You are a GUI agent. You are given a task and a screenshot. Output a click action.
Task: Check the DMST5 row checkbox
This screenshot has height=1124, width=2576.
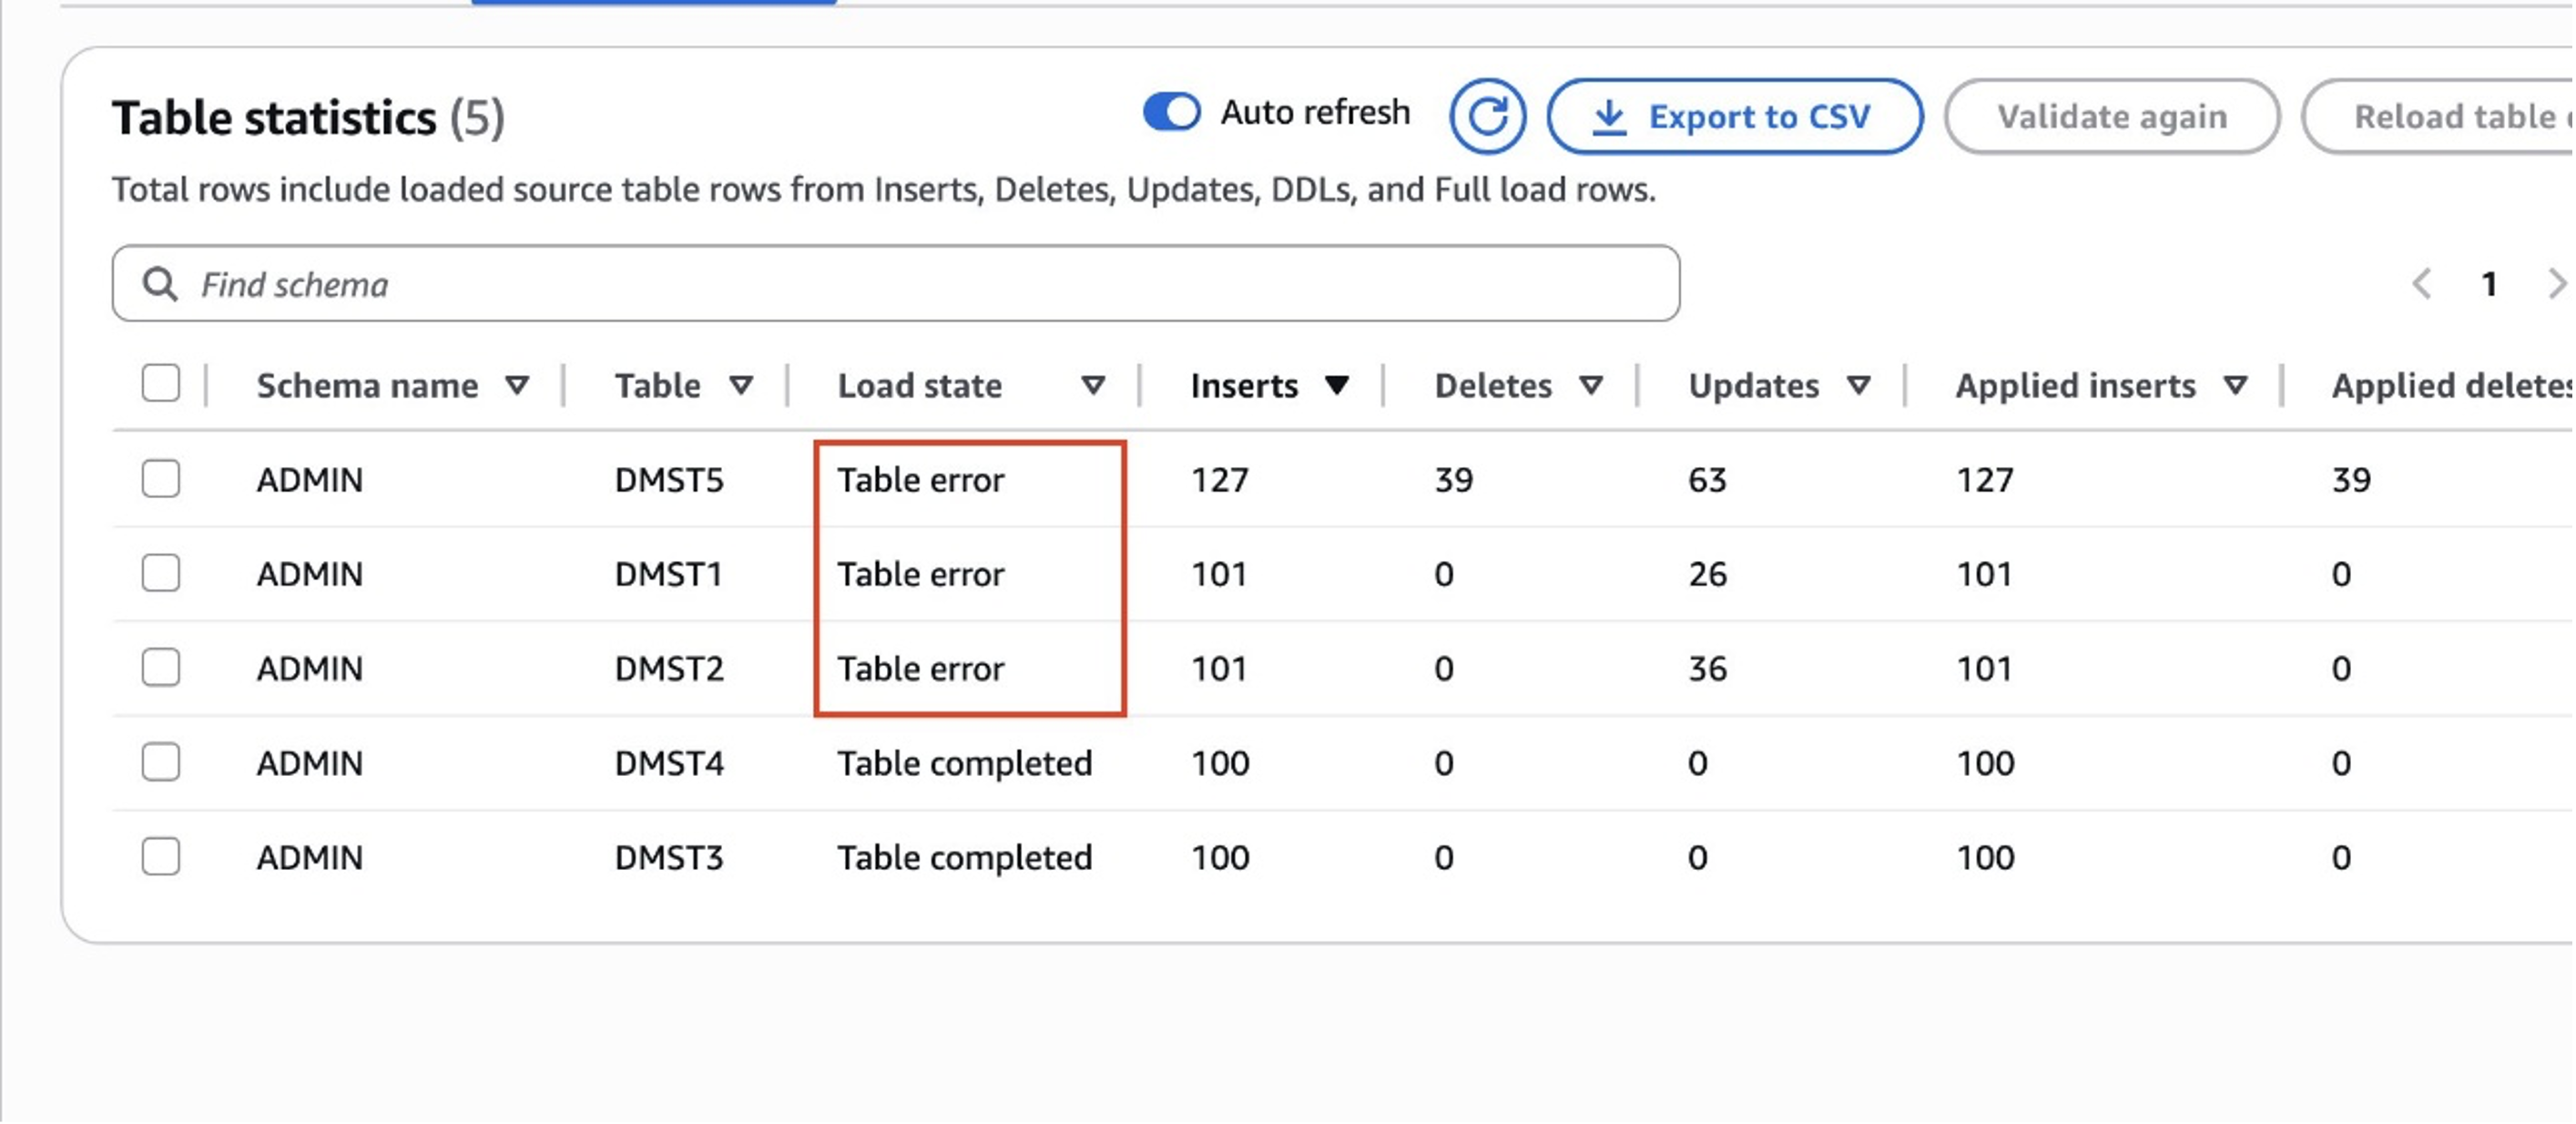click(x=161, y=479)
